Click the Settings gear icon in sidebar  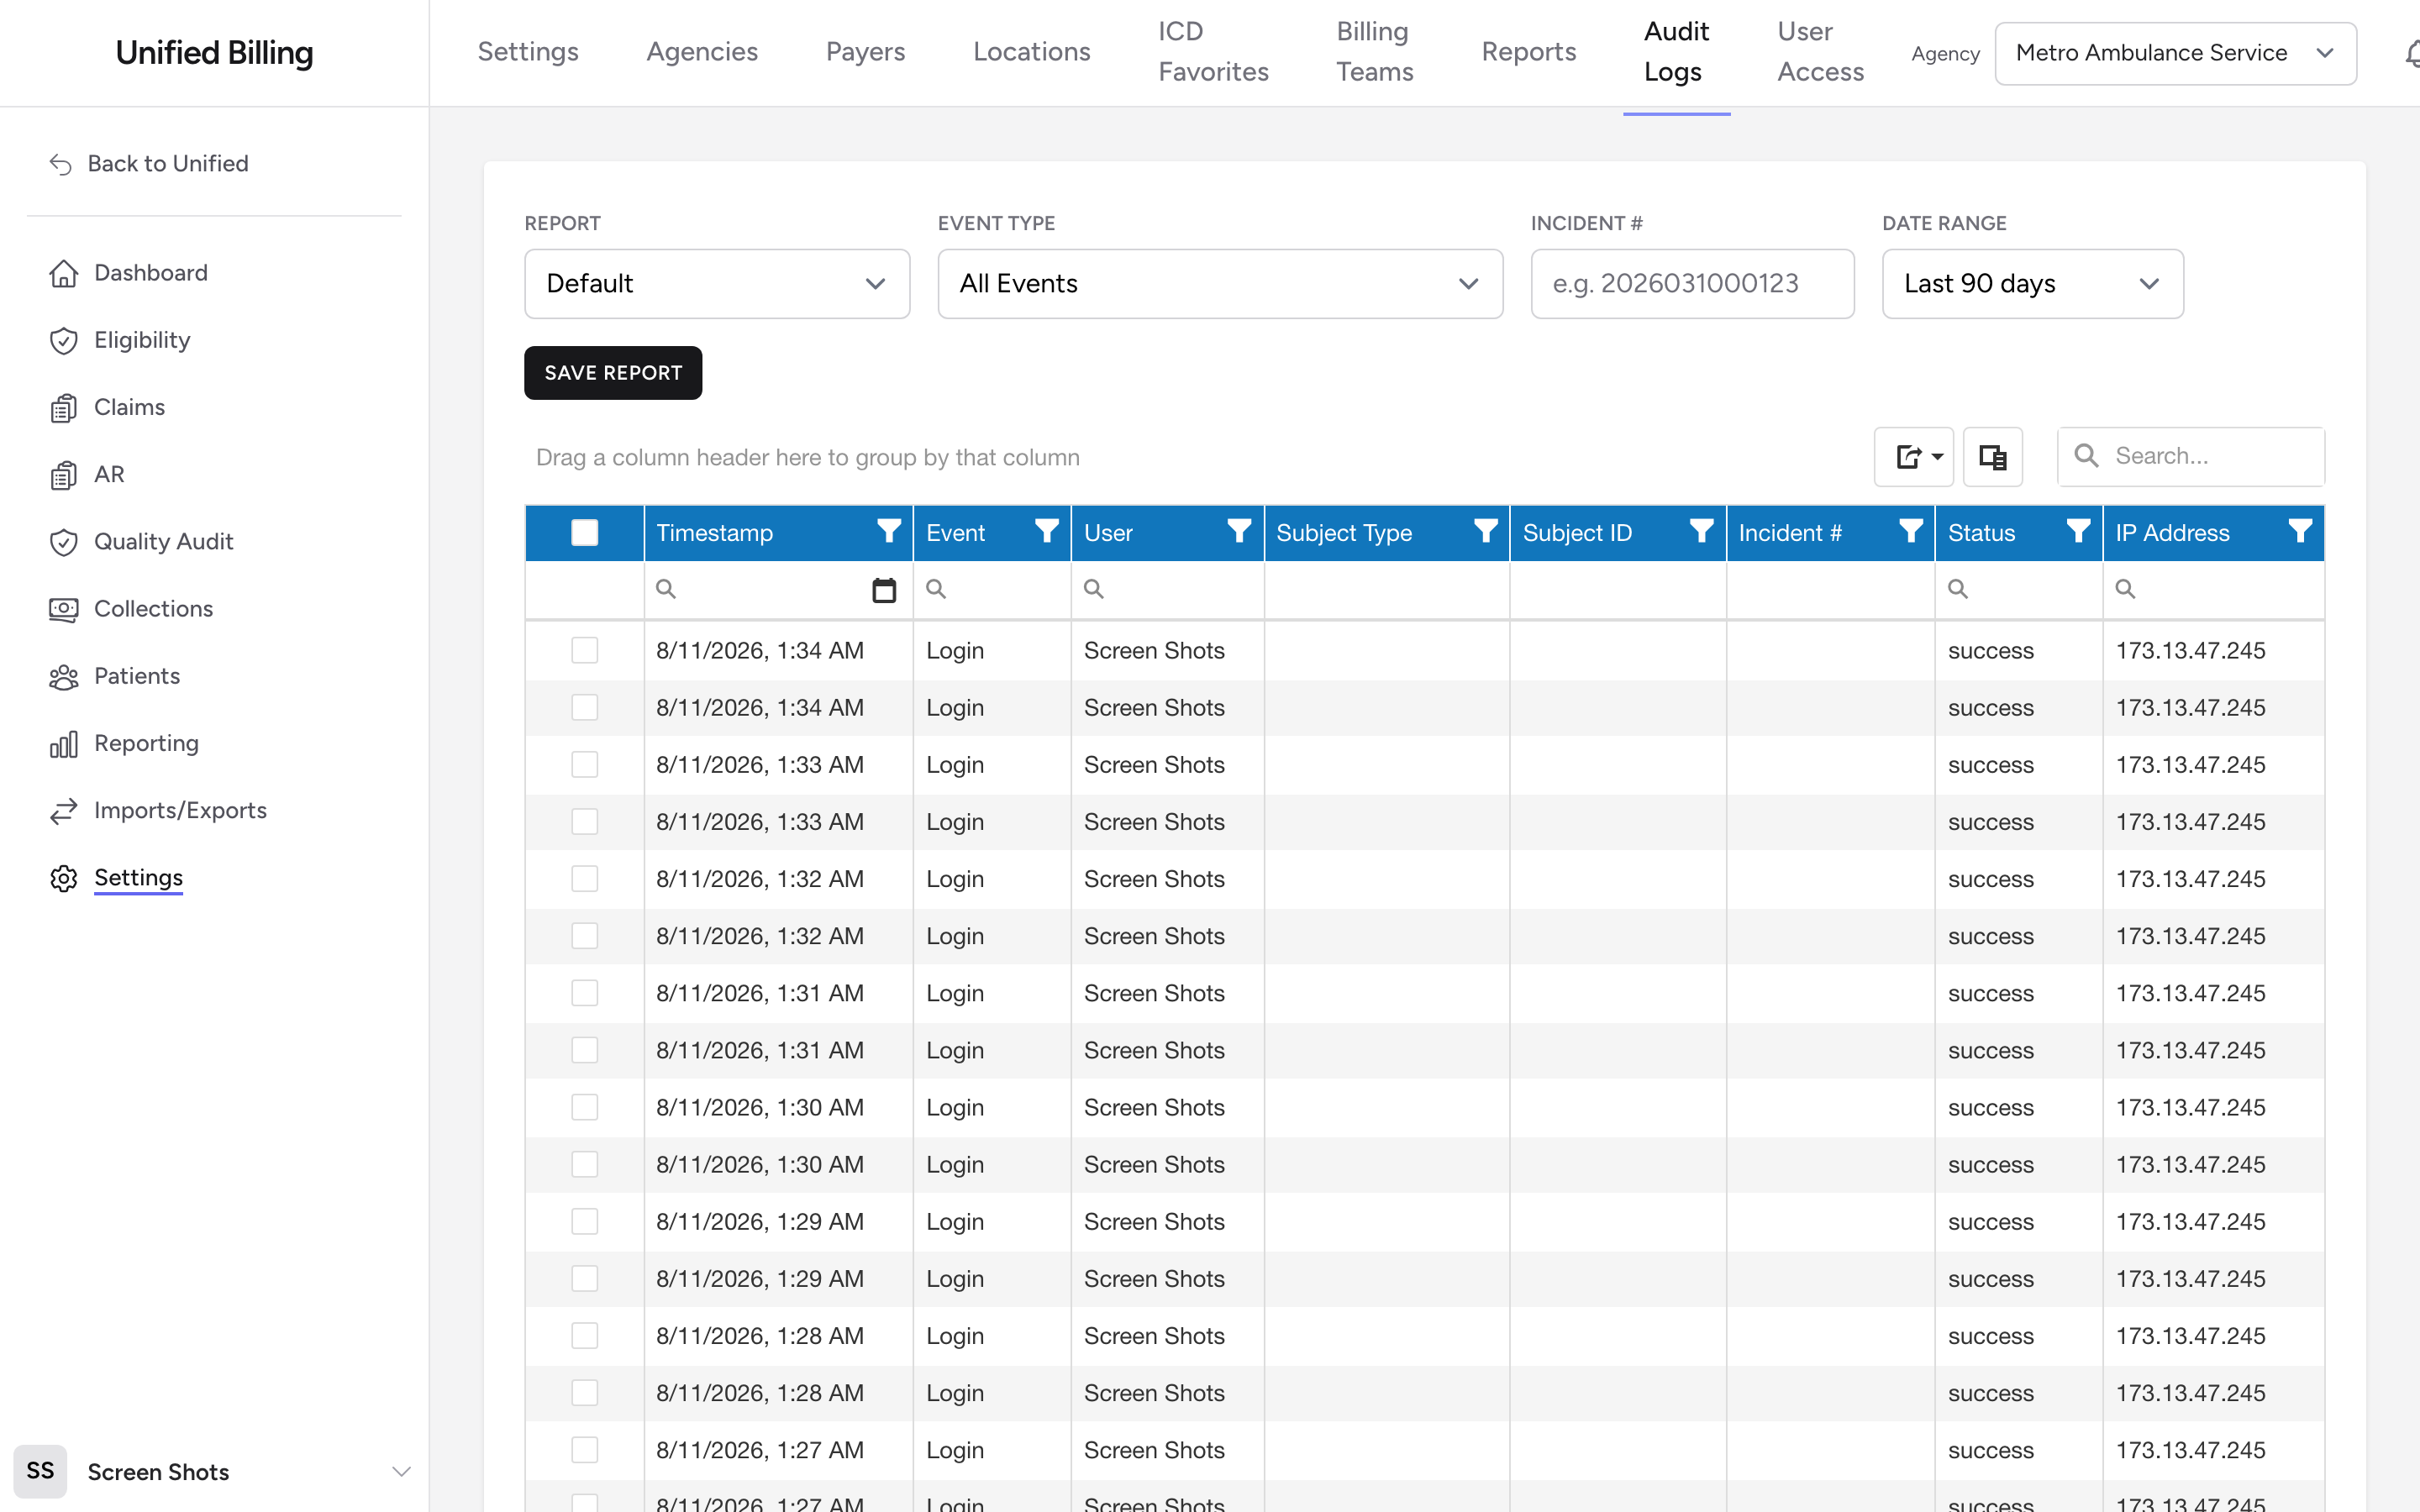coord(64,878)
